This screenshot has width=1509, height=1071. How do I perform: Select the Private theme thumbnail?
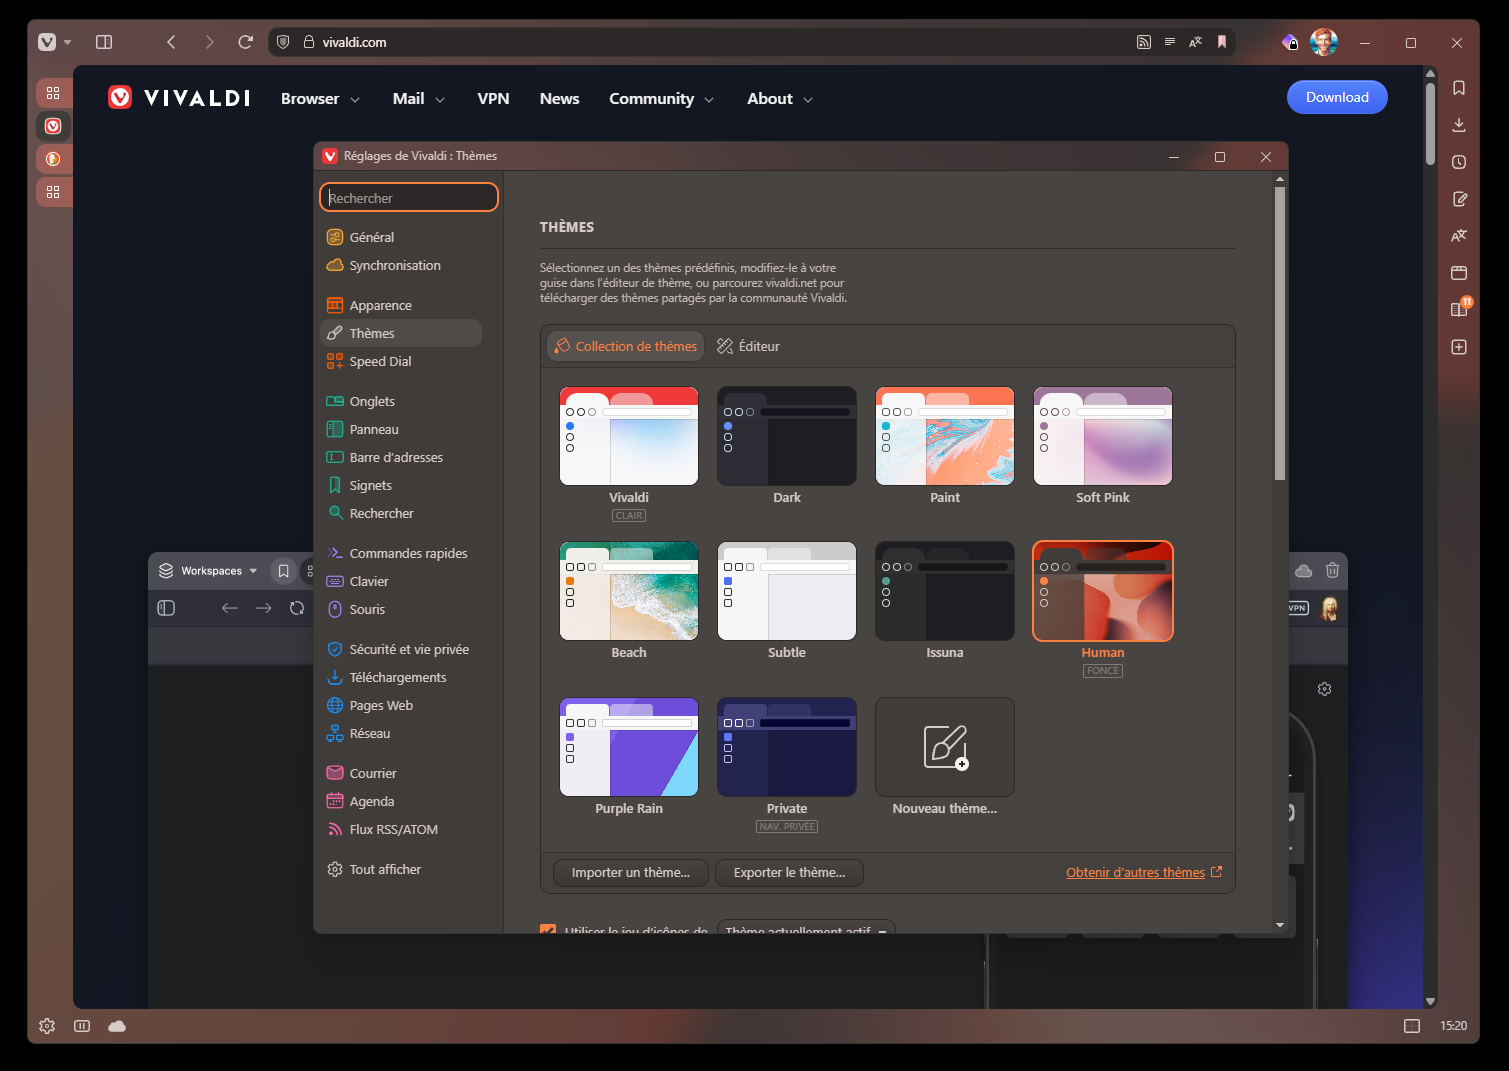(787, 747)
